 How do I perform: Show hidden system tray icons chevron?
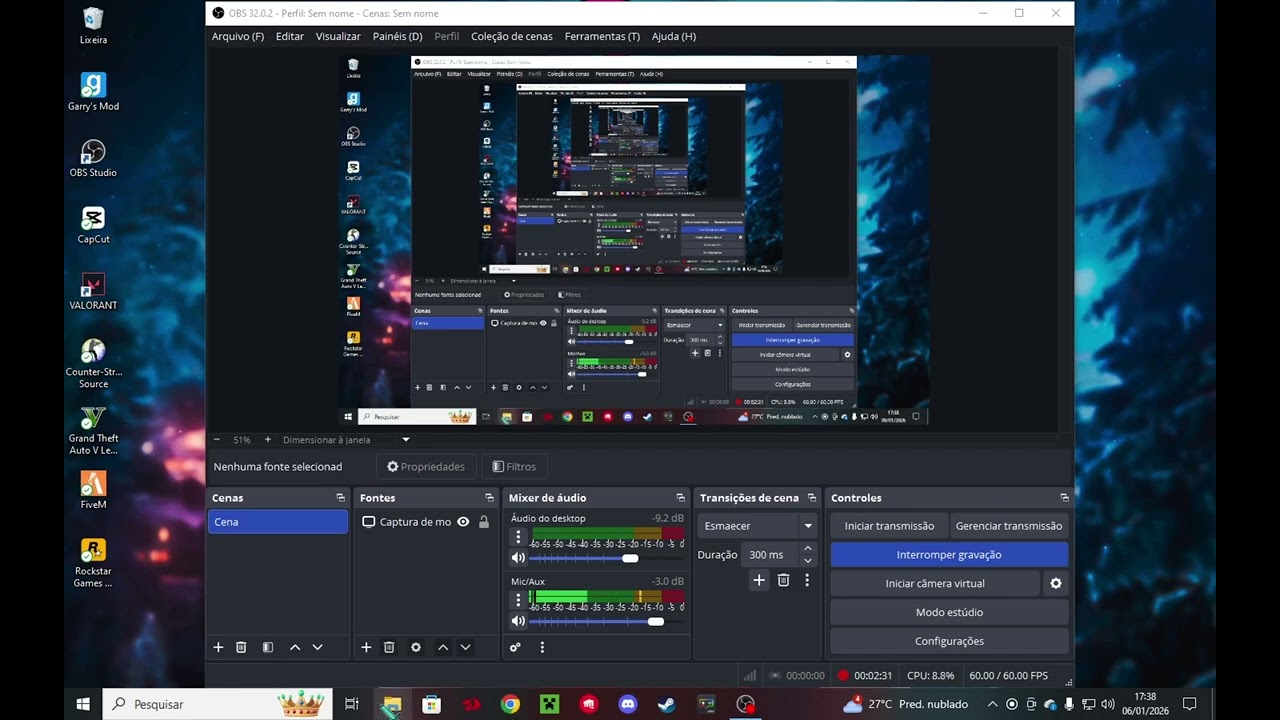pyautogui.click(x=994, y=704)
